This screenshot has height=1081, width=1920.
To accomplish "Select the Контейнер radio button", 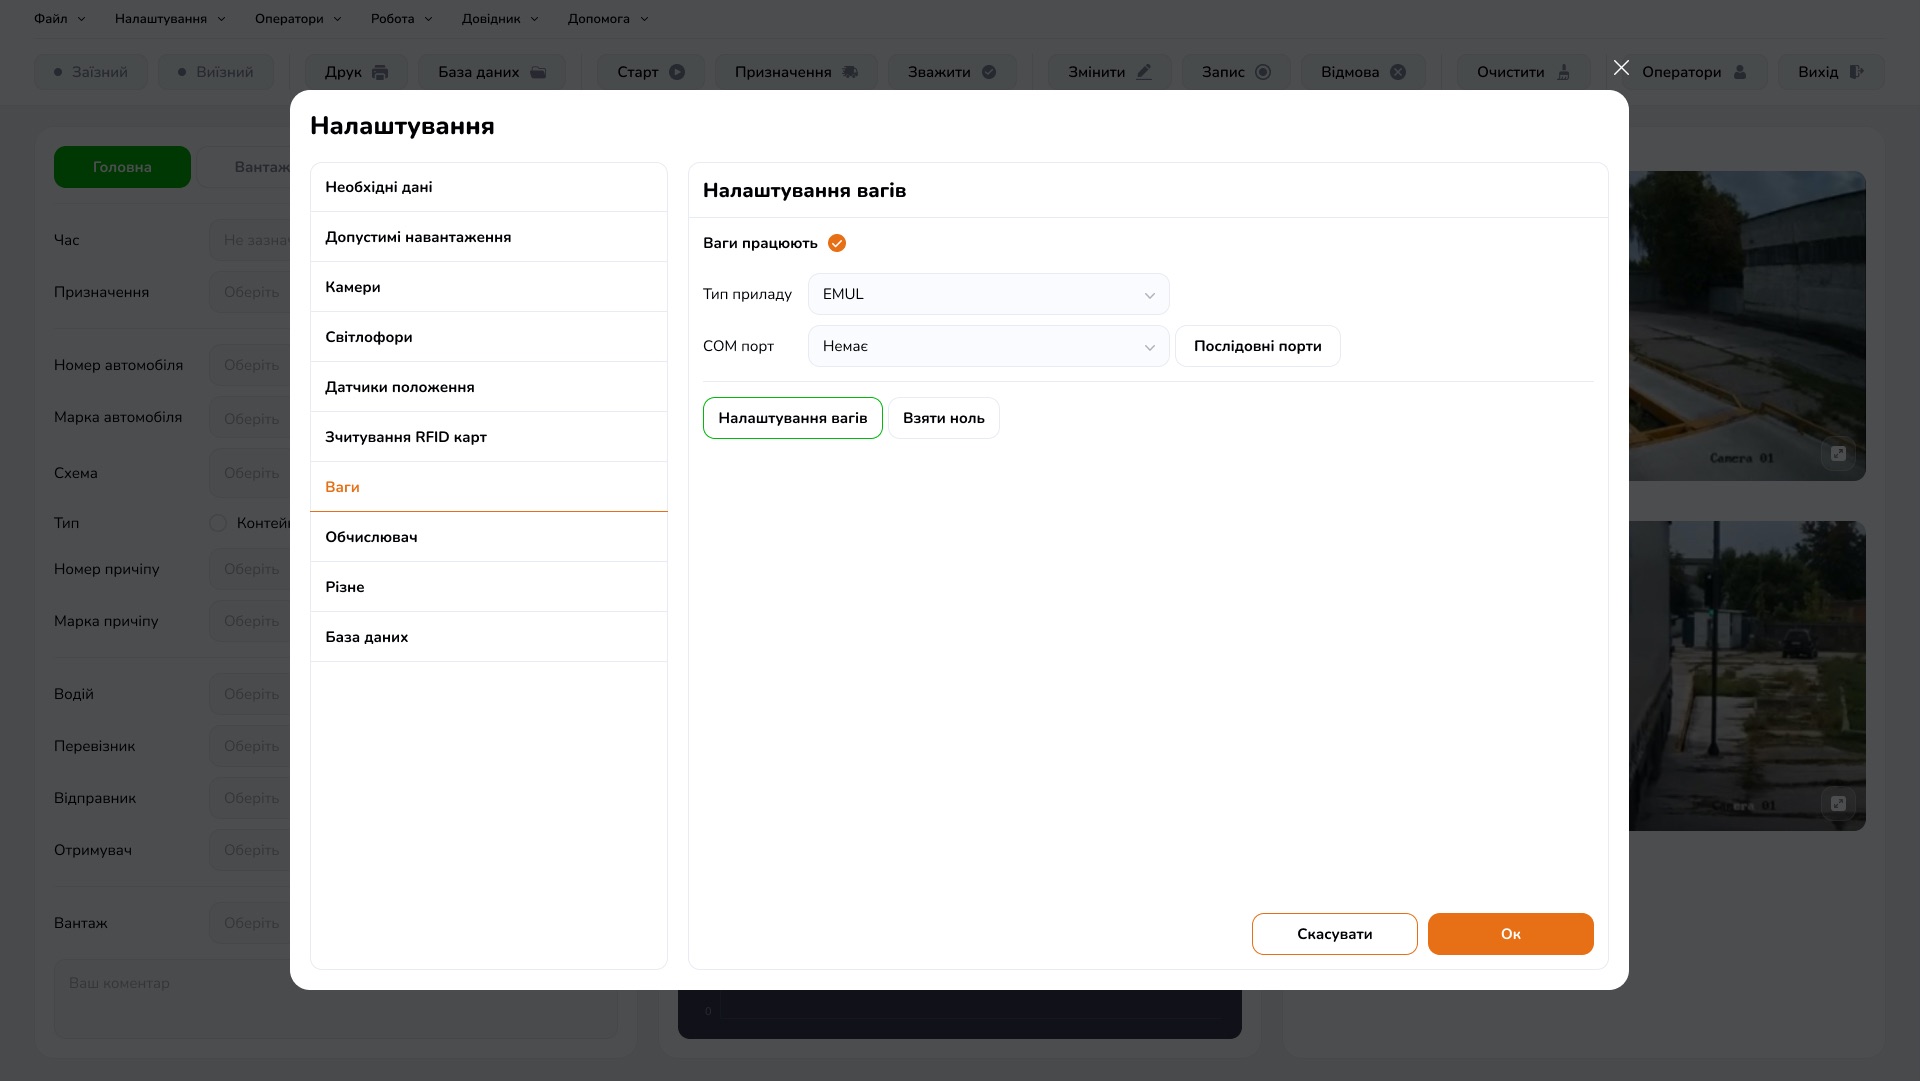I will [x=218, y=523].
